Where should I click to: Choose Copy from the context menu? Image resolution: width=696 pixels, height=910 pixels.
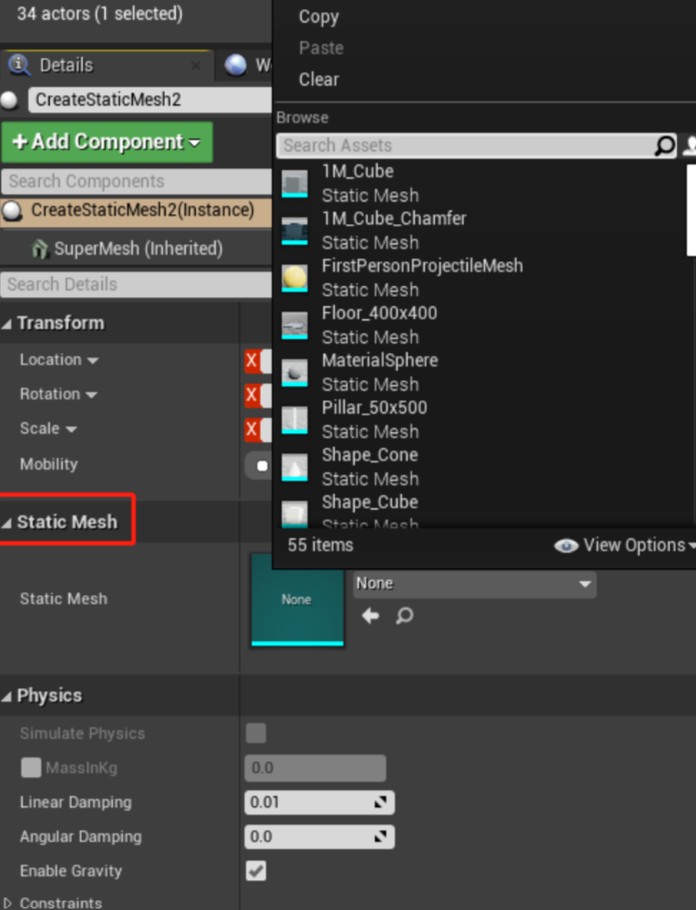[319, 16]
